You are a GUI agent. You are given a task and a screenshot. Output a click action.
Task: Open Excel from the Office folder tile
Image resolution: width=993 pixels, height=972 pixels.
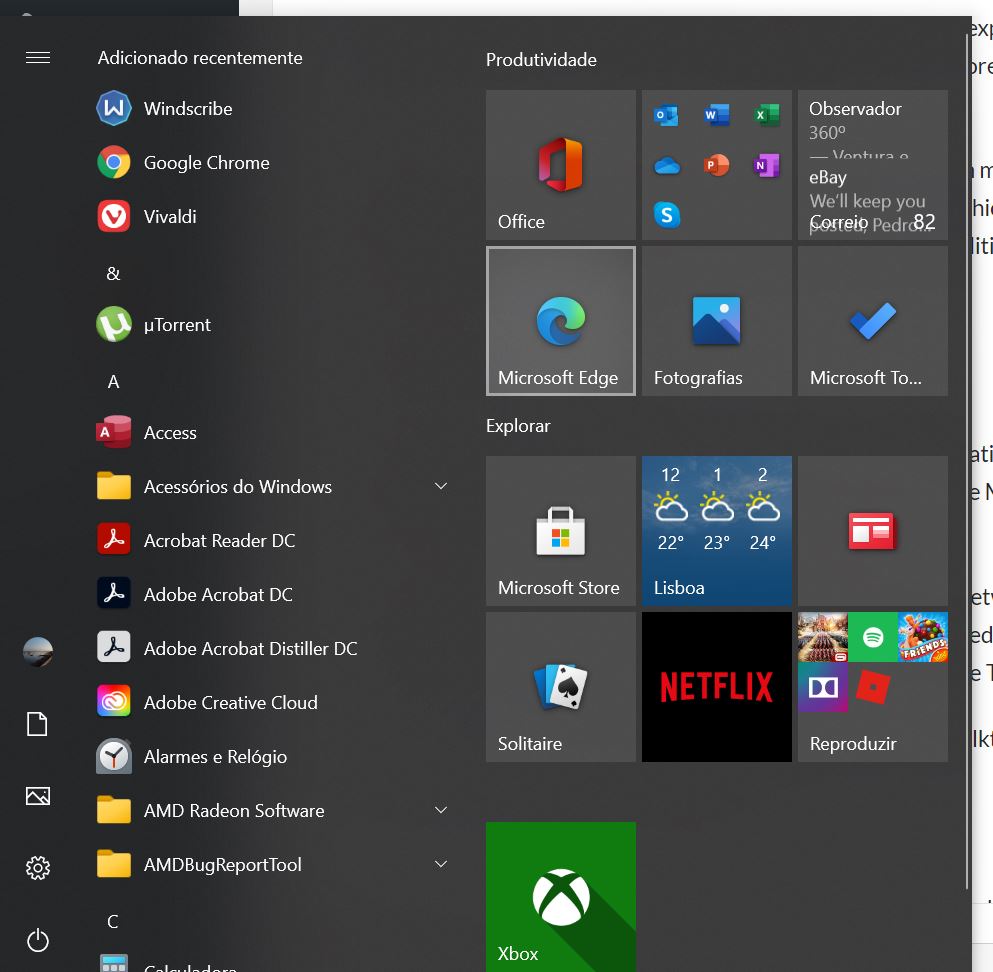(x=766, y=115)
